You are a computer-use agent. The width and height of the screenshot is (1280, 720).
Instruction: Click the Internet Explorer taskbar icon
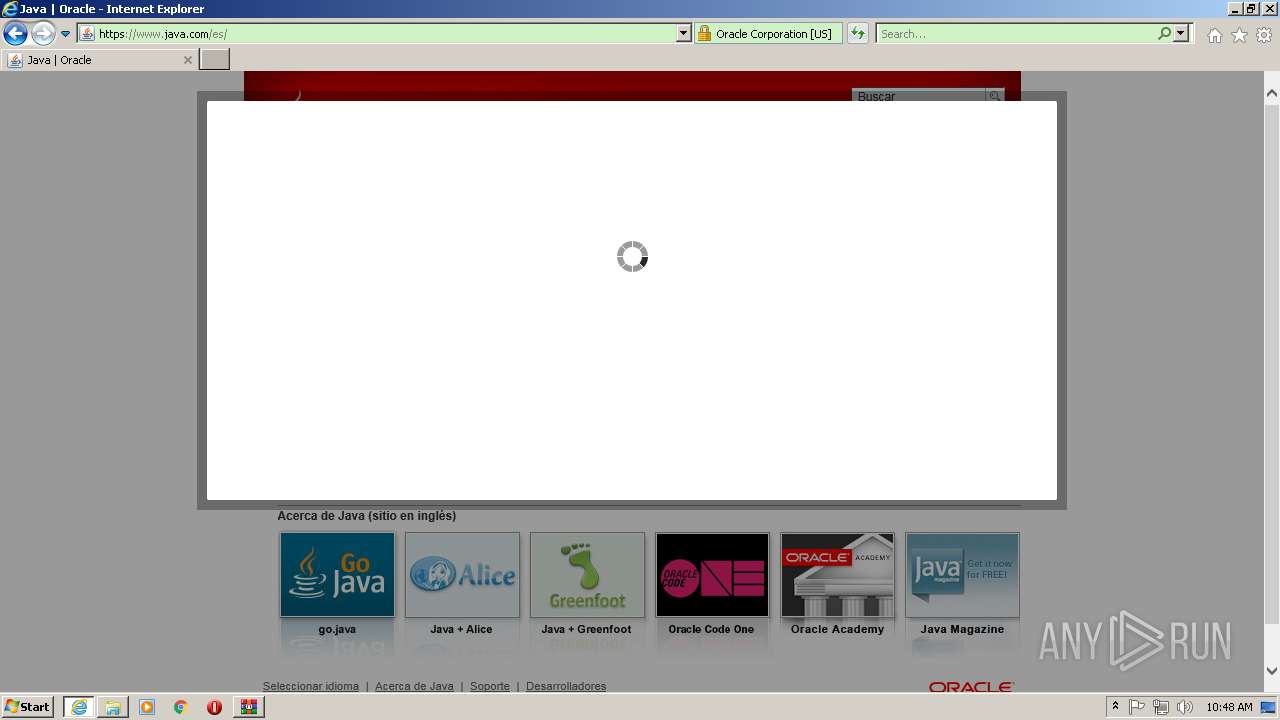[79, 707]
